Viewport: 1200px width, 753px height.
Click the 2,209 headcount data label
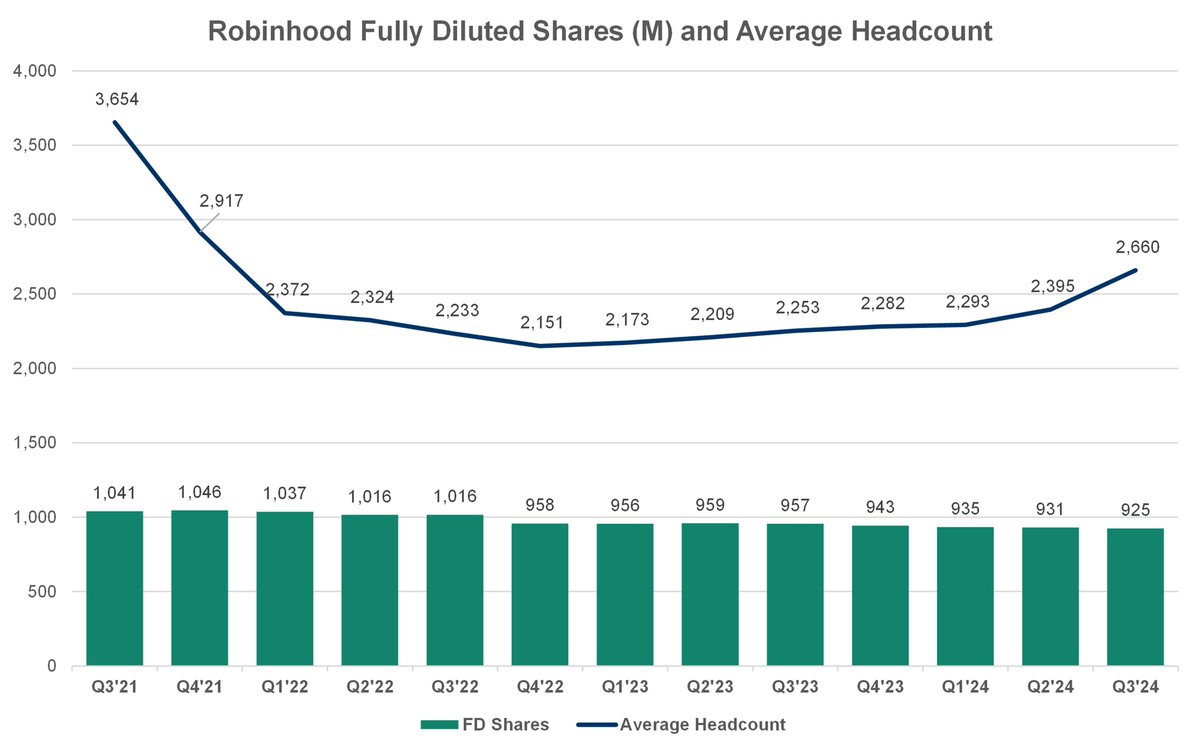pos(711,315)
